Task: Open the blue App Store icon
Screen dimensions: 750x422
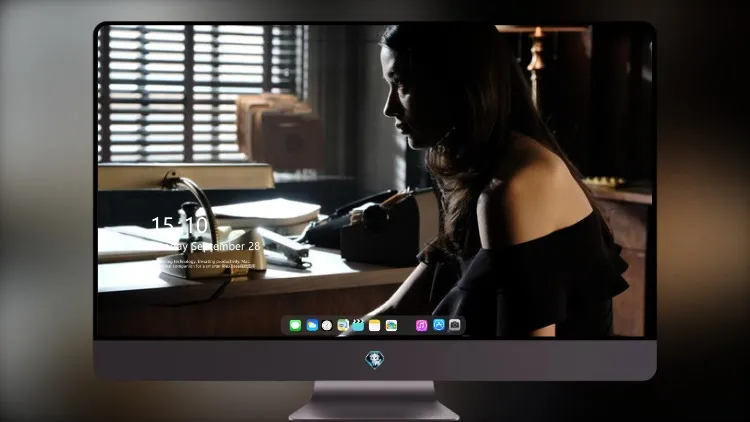Action: 439,325
